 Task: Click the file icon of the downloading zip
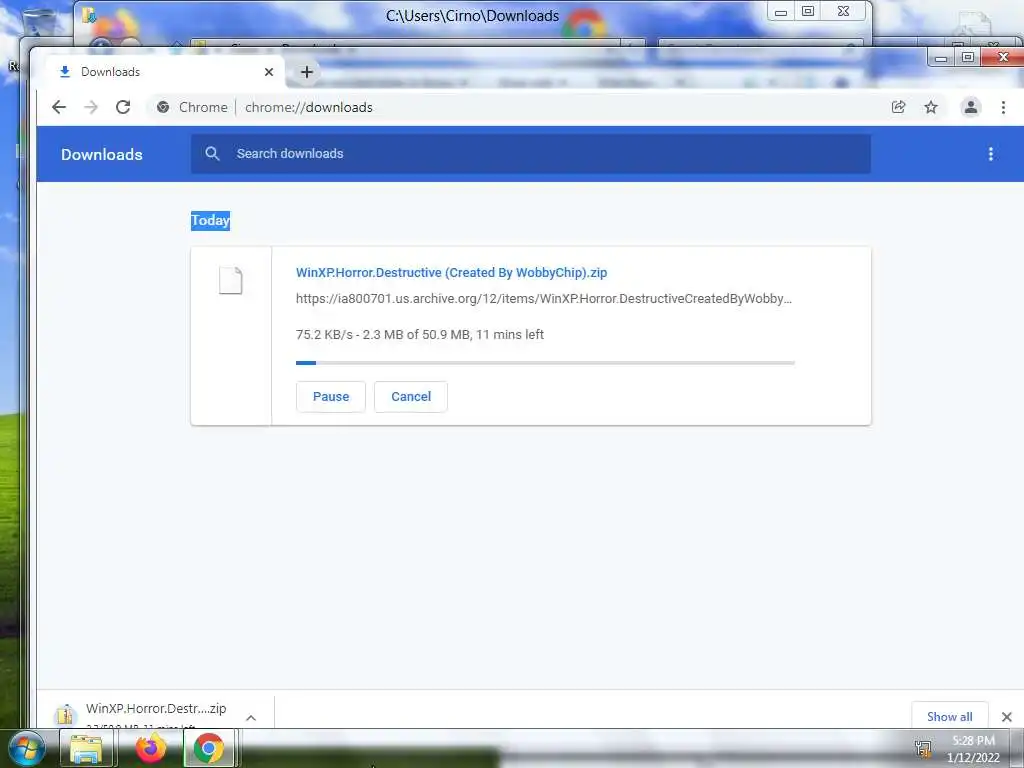pyautogui.click(x=231, y=281)
